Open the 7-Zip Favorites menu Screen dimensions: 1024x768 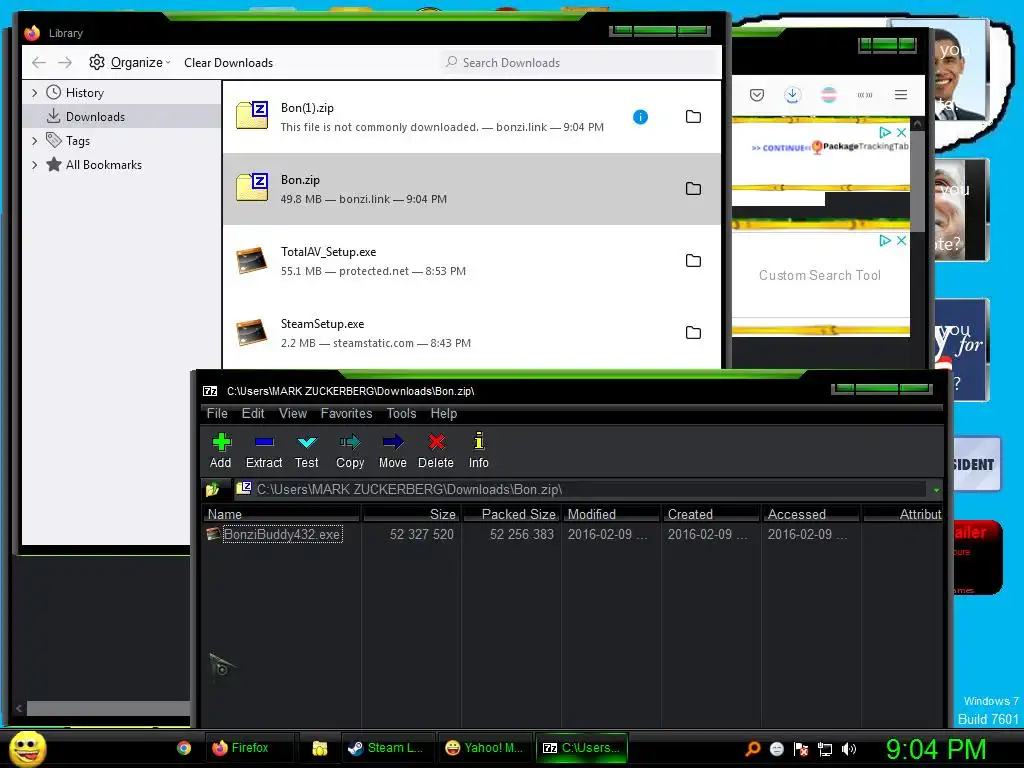click(x=346, y=413)
